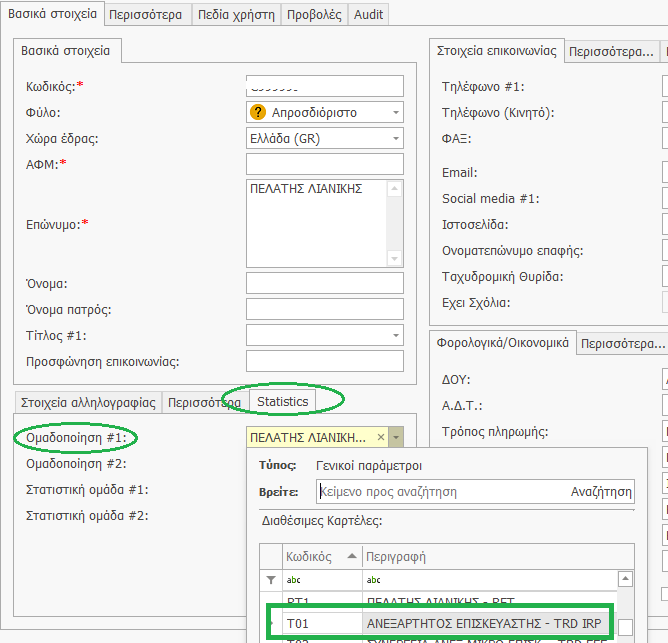Sort by Κωδικός column header
The width and height of the screenshot is (668, 643).
[322, 556]
